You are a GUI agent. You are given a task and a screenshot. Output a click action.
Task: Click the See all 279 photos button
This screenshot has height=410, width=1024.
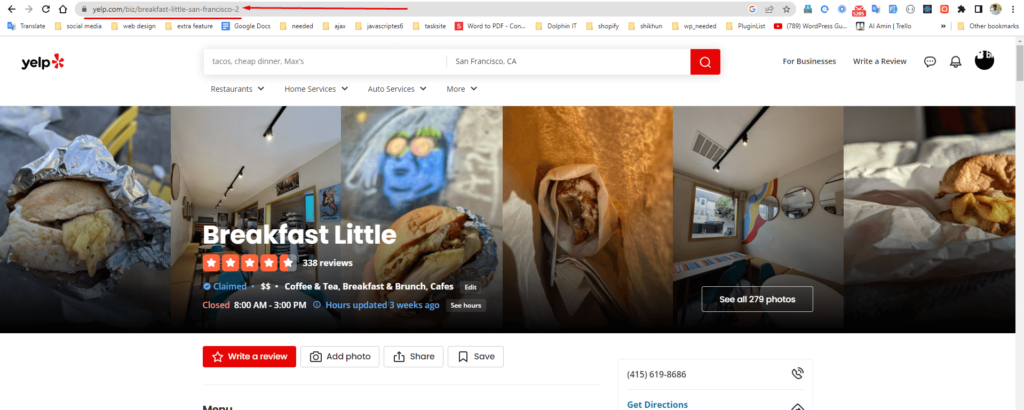(x=757, y=299)
